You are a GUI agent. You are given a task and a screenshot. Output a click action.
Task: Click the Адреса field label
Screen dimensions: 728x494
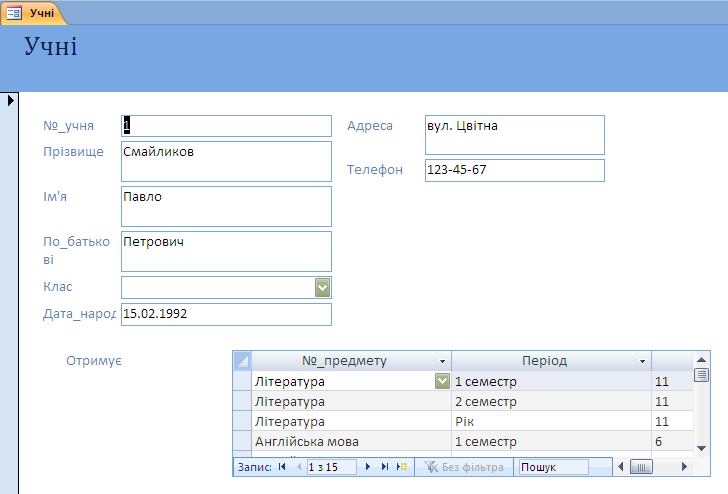pos(370,126)
